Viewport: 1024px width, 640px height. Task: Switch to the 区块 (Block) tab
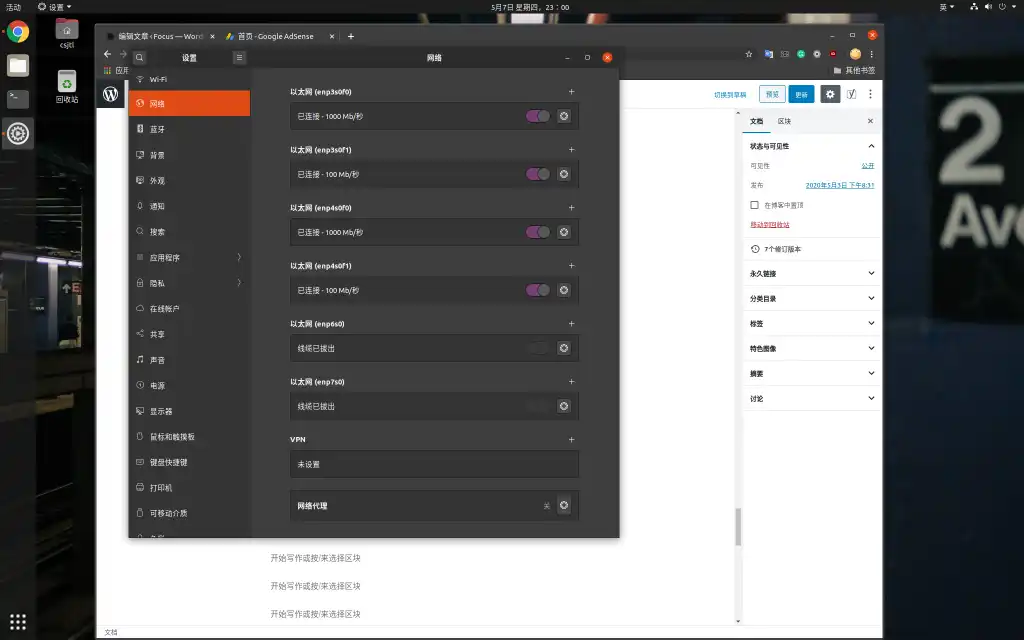(x=785, y=121)
